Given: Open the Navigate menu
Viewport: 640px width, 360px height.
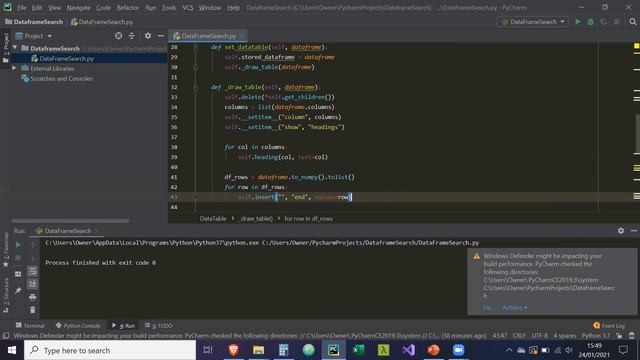Looking at the screenshot, I should [78, 7].
